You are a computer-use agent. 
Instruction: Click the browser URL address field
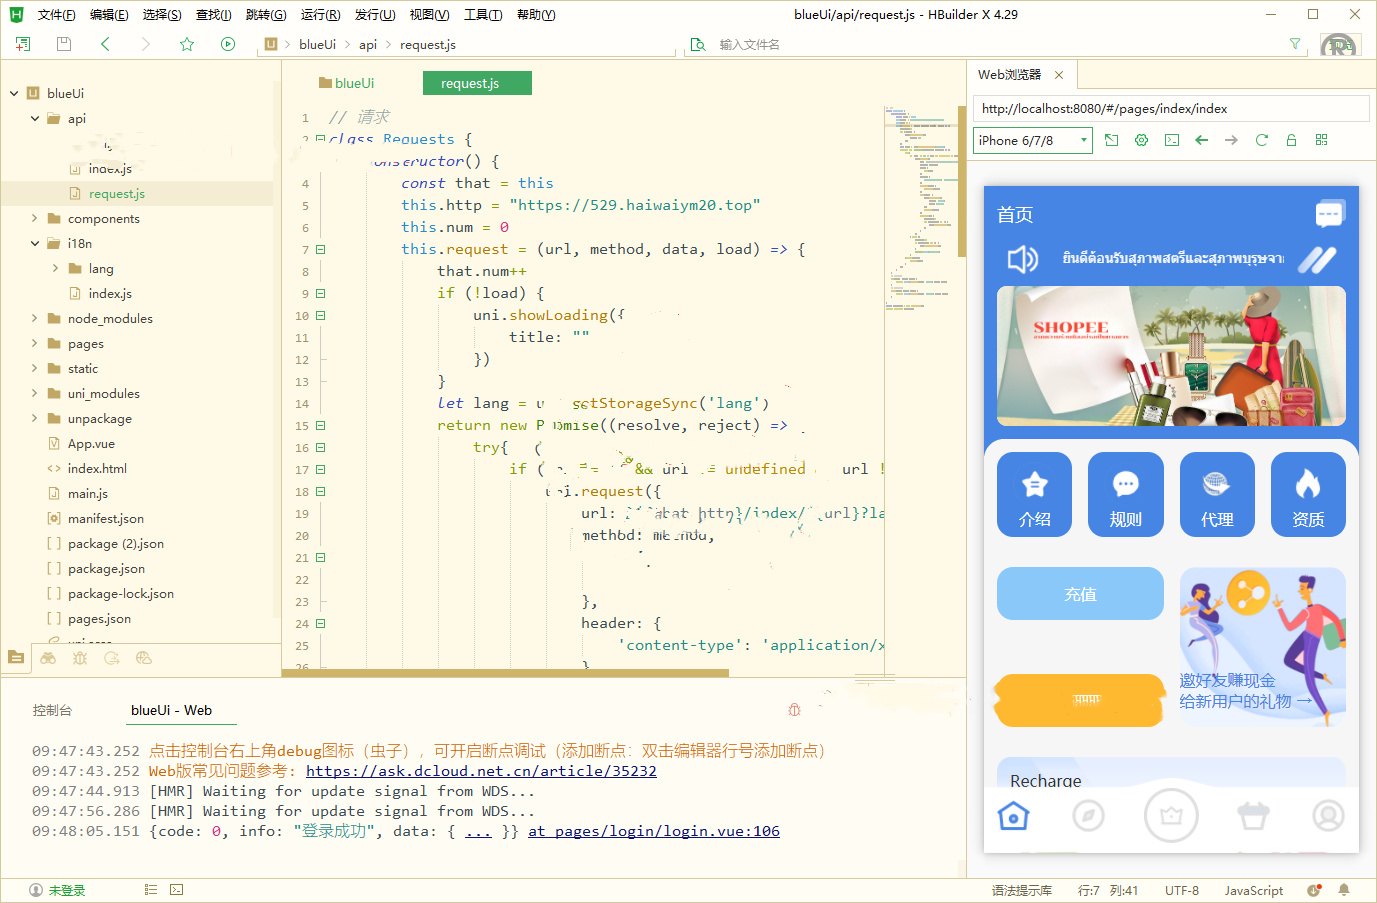coord(1170,109)
